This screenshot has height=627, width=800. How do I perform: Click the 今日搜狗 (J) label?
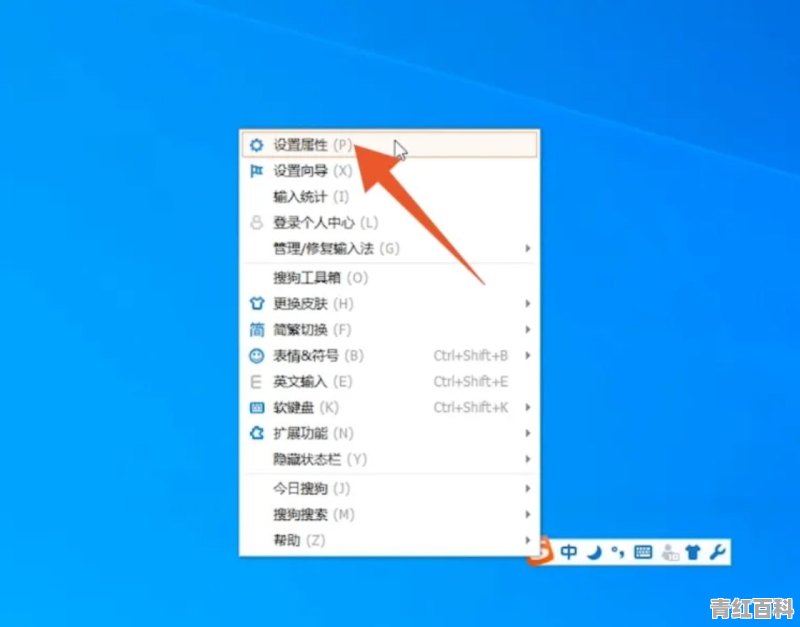click(312, 489)
